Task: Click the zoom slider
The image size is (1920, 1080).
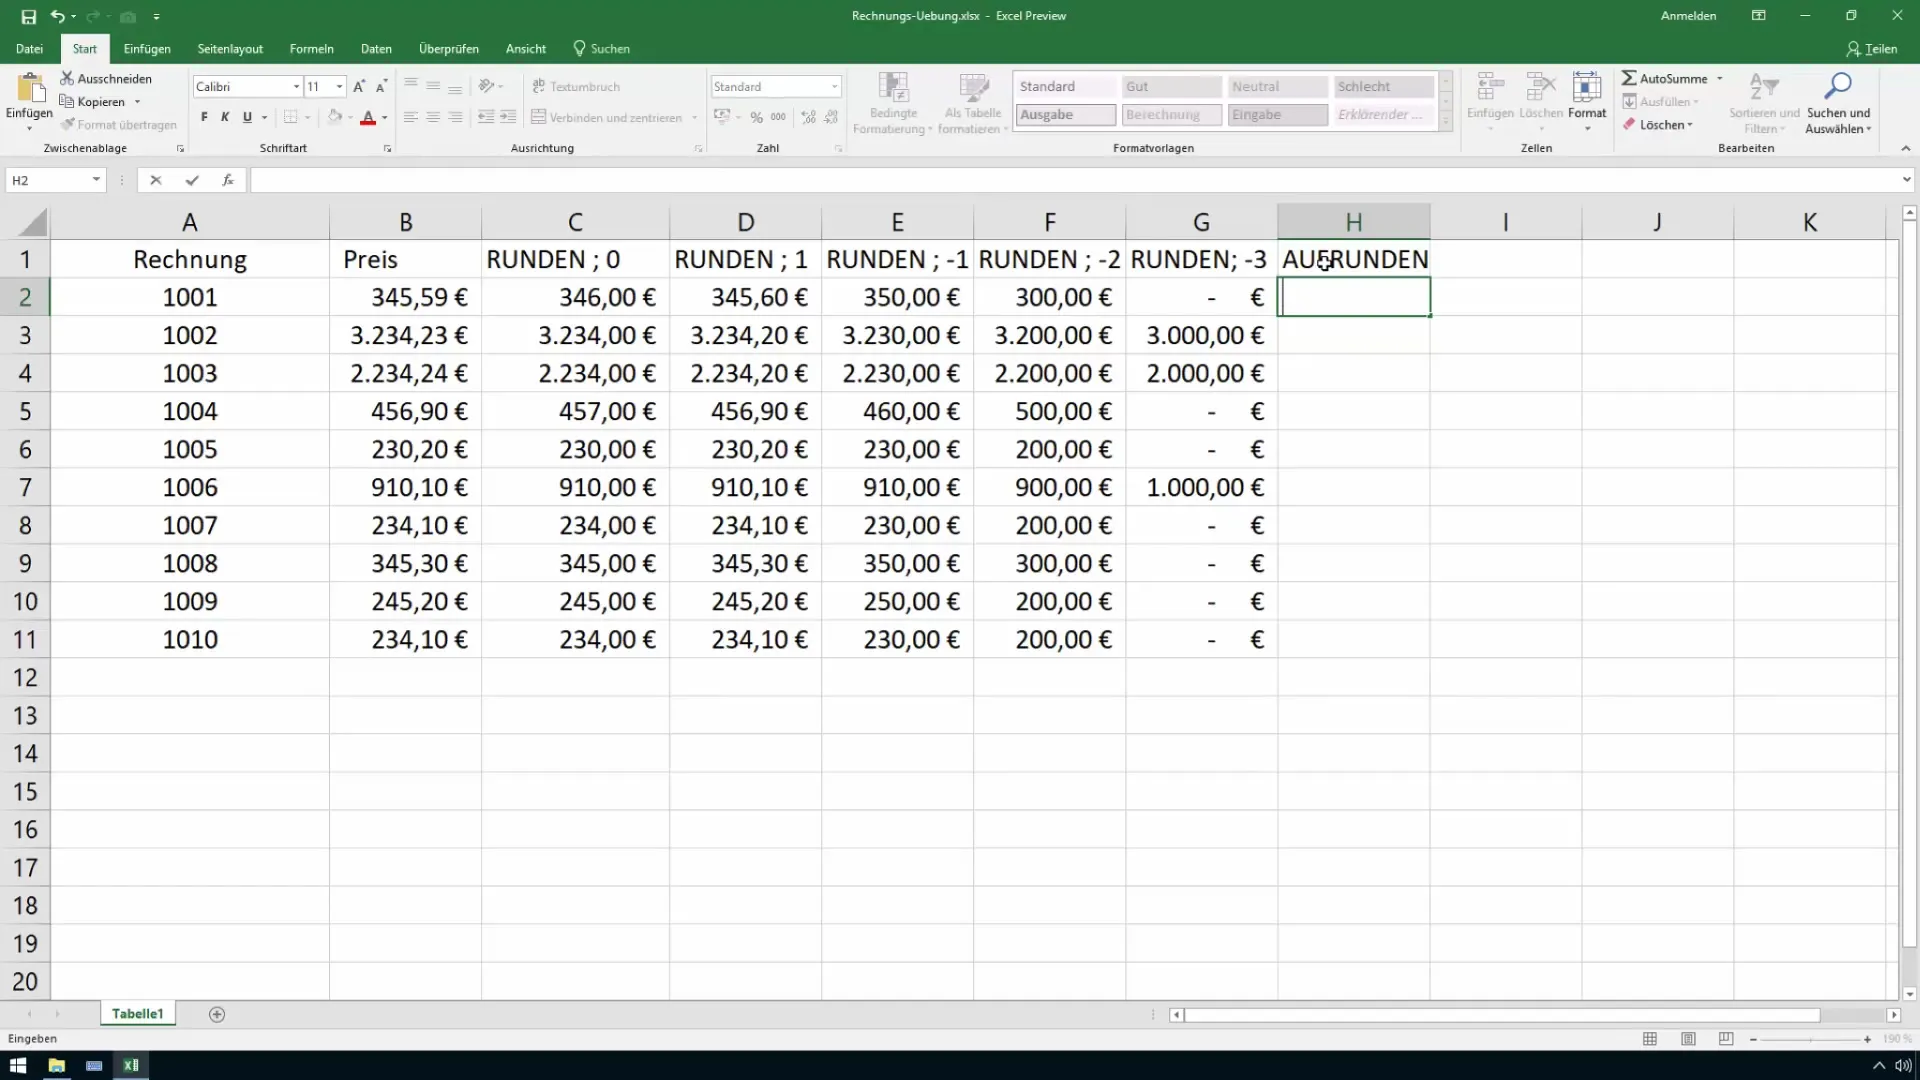Action: point(1810,1040)
